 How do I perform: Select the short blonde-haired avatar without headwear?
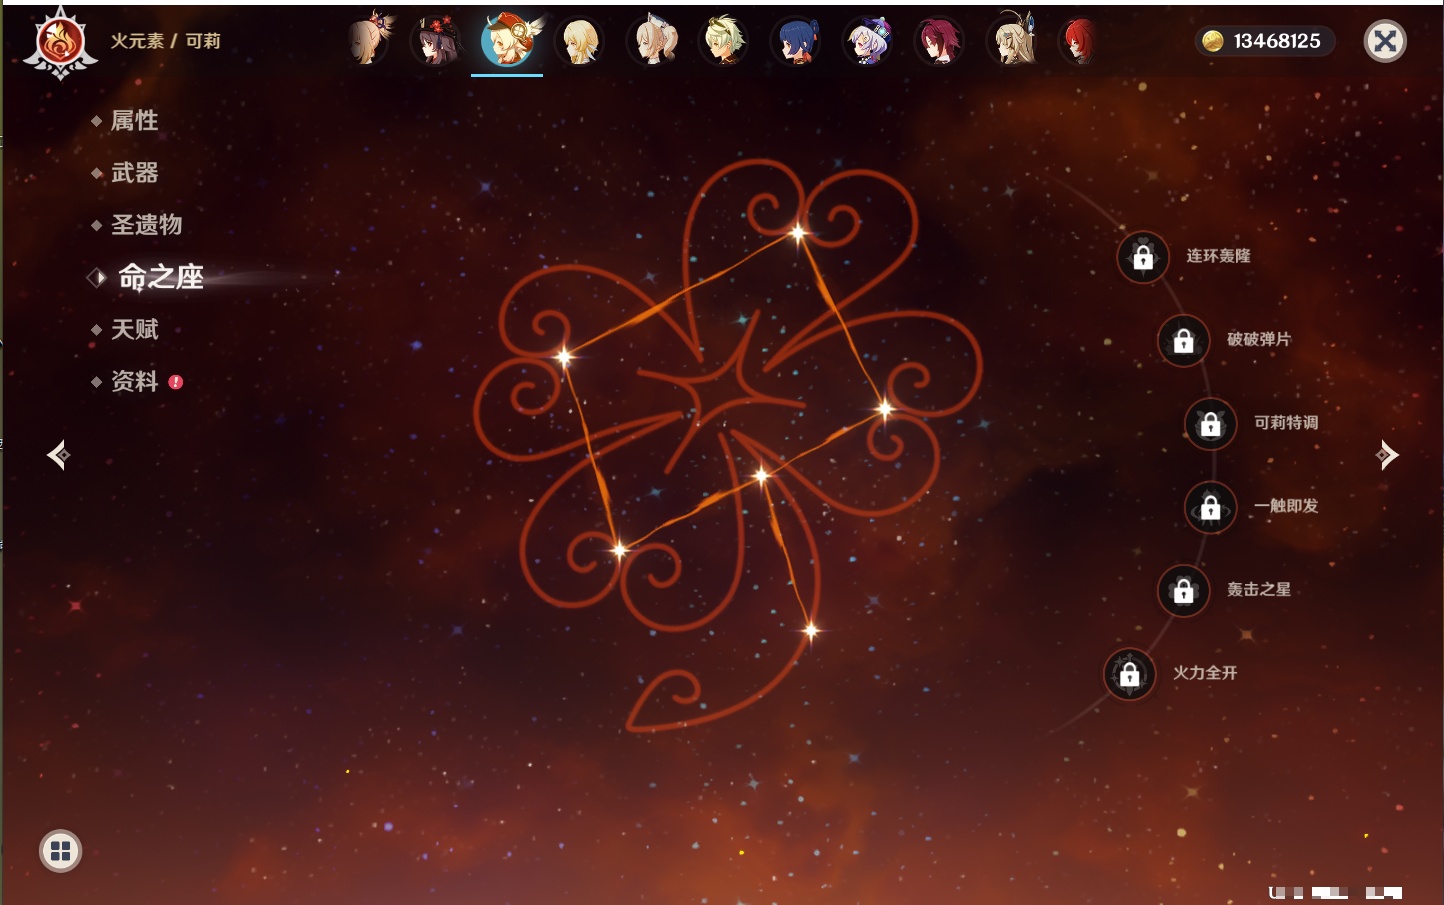tap(581, 42)
